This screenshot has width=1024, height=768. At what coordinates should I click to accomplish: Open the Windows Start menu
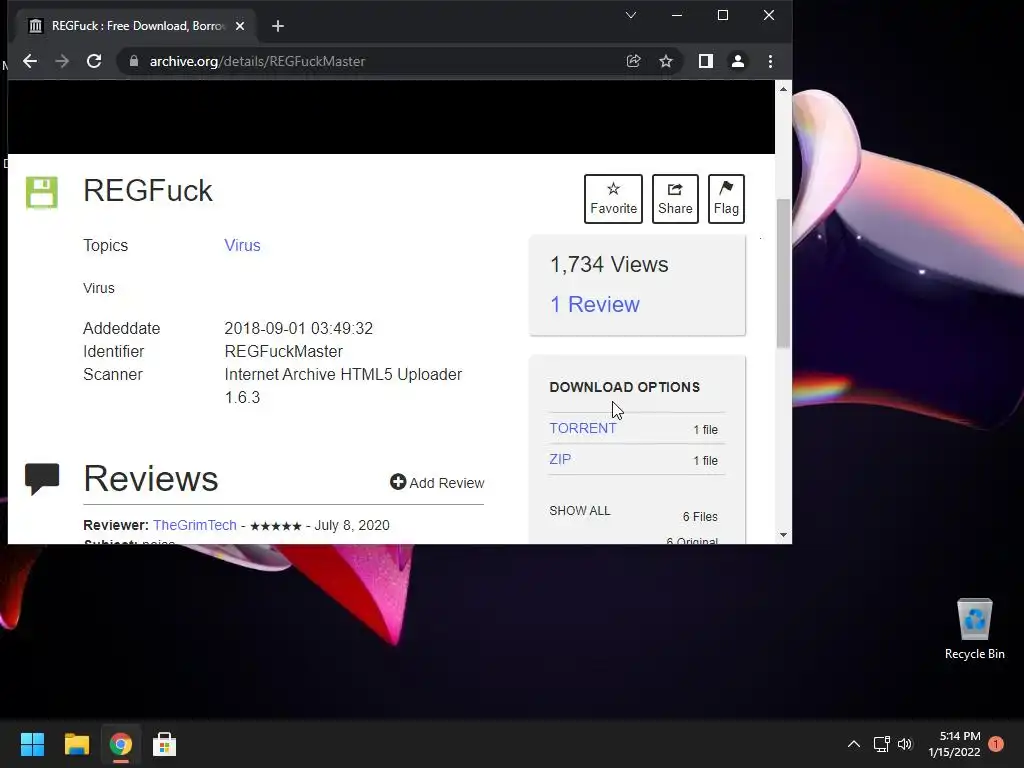[x=32, y=744]
